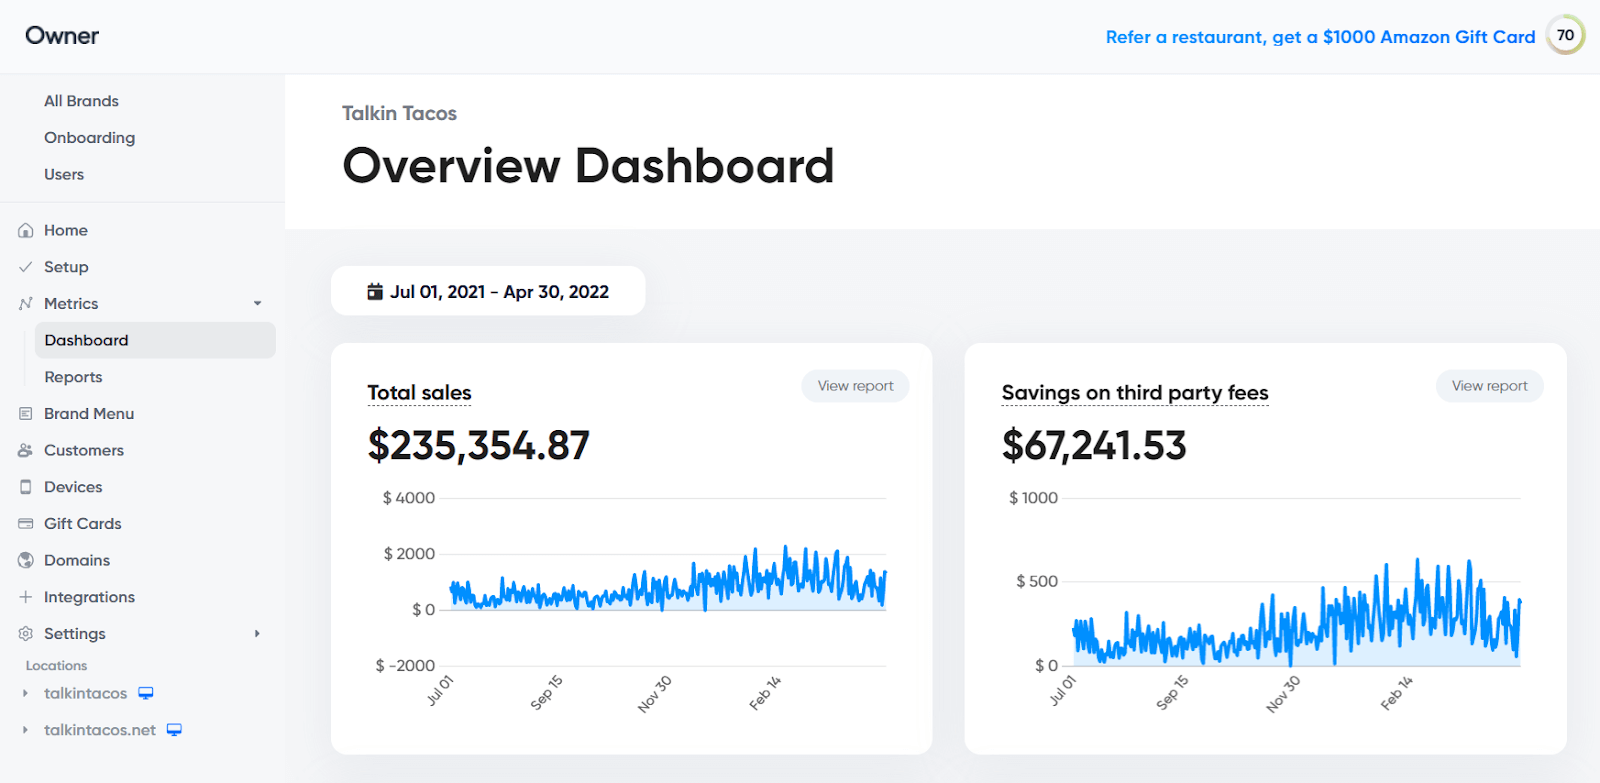Image resolution: width=1600 pixels, height=783 pixels.
Task: Click the Devices tablet icon
Action: click(26, 487)
